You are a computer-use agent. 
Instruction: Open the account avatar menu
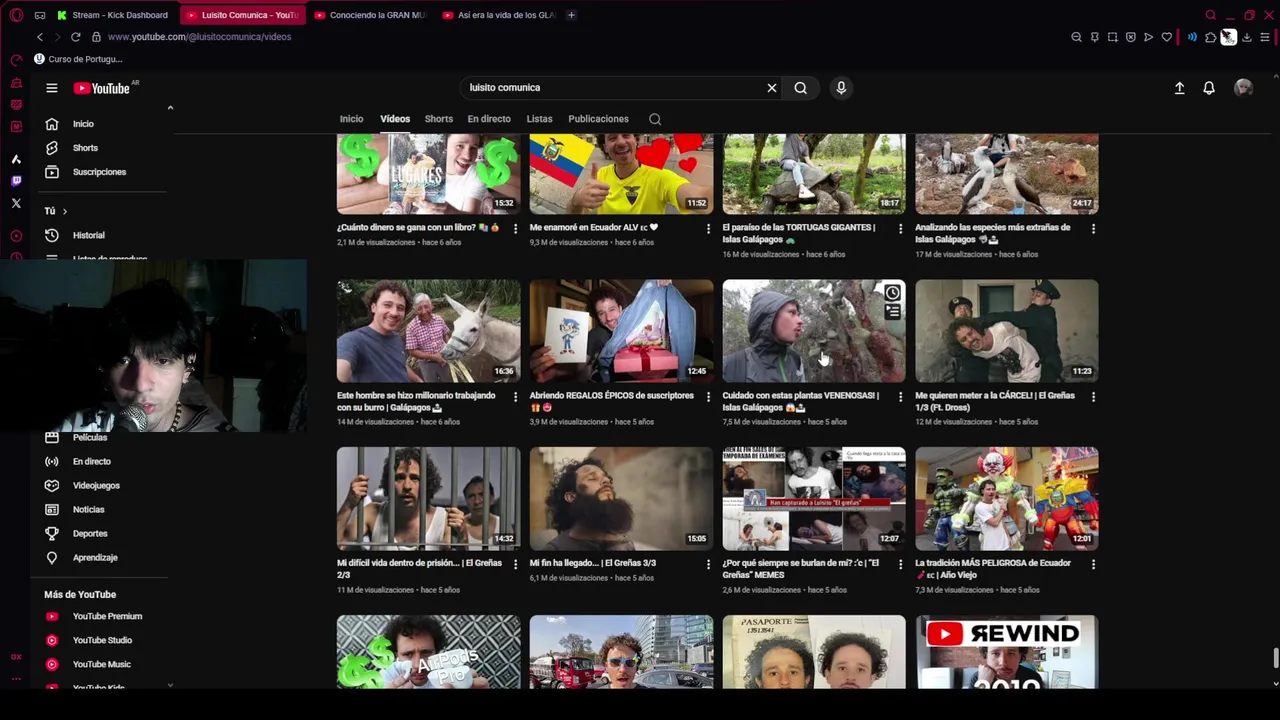point(1243,88)
